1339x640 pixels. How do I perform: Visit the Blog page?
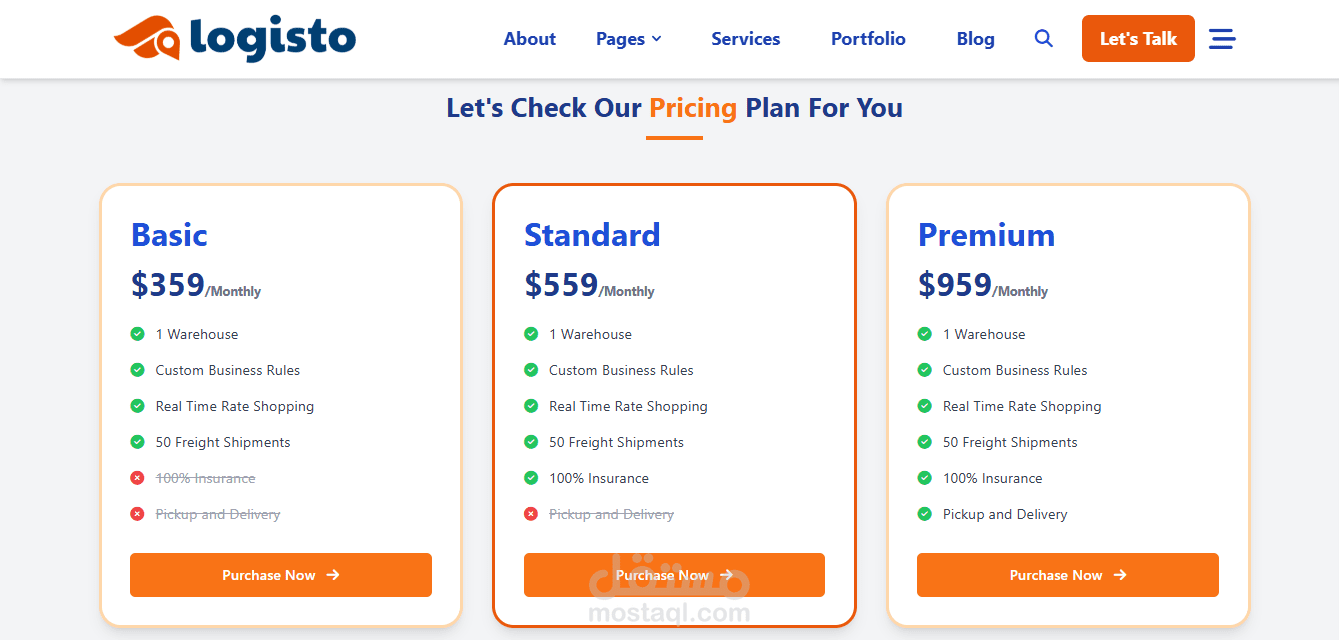(975, 39)
